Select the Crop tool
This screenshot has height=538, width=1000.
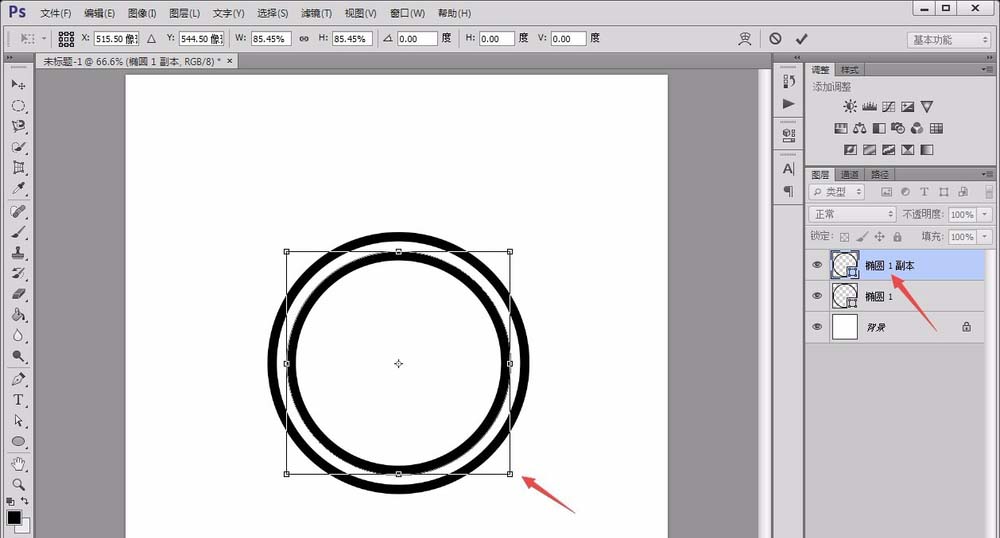(18, 168)
